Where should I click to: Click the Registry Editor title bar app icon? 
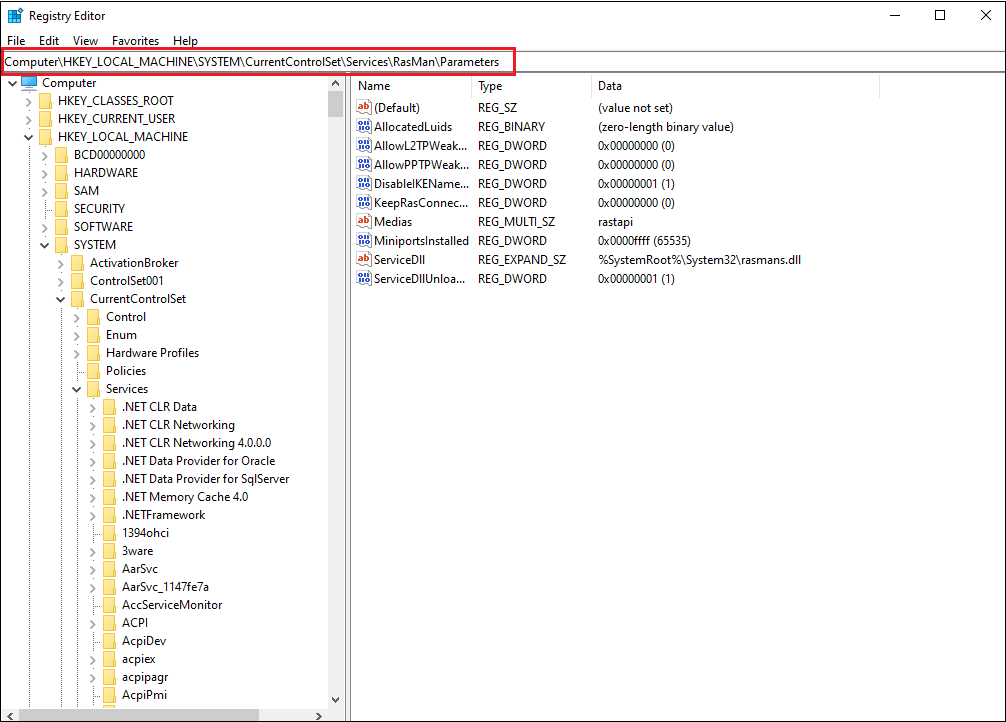[15, 15]
